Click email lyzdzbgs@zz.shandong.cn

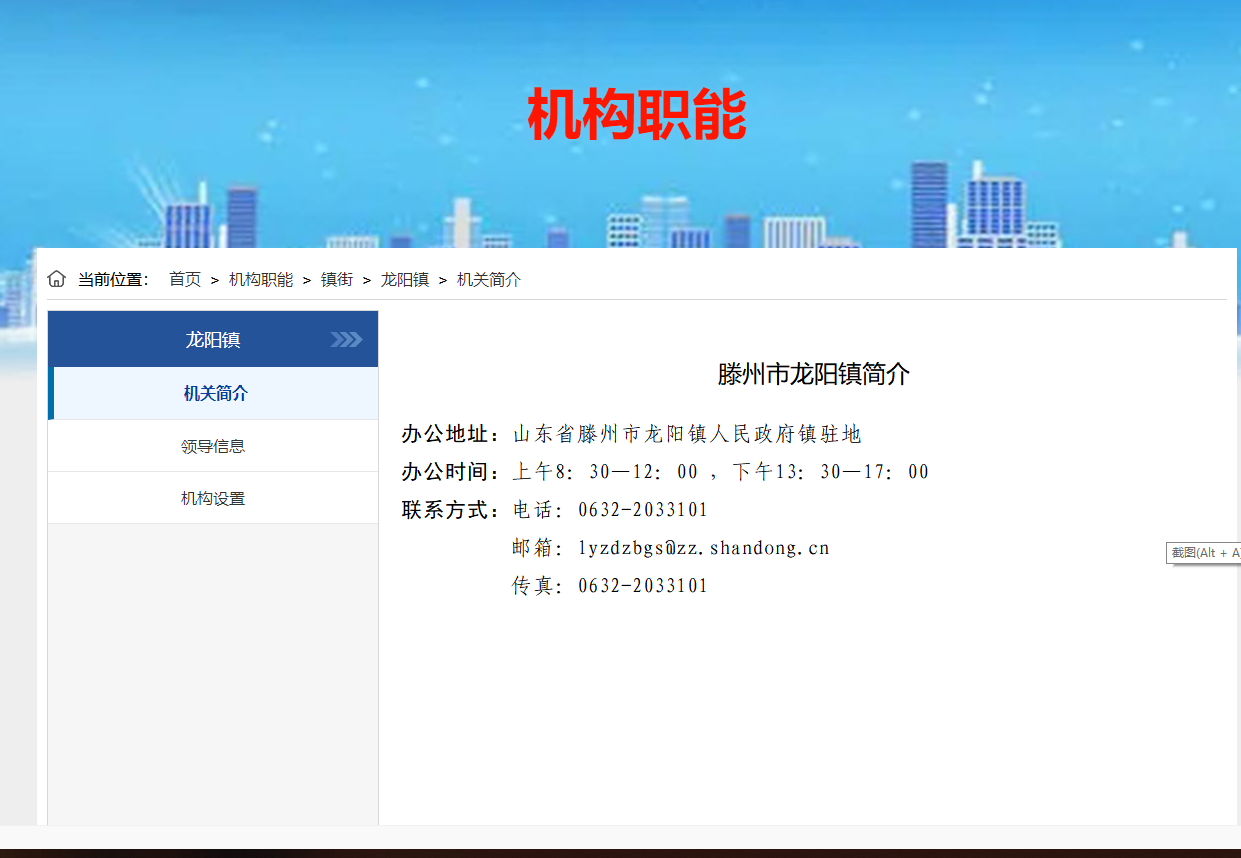click(704, 548)
